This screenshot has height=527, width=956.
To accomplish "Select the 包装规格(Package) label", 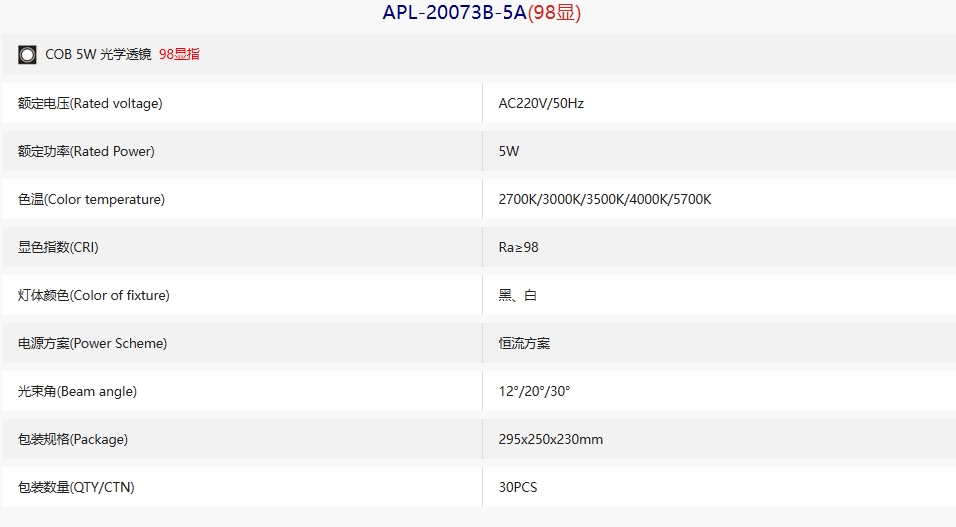I will click(73, 440).
